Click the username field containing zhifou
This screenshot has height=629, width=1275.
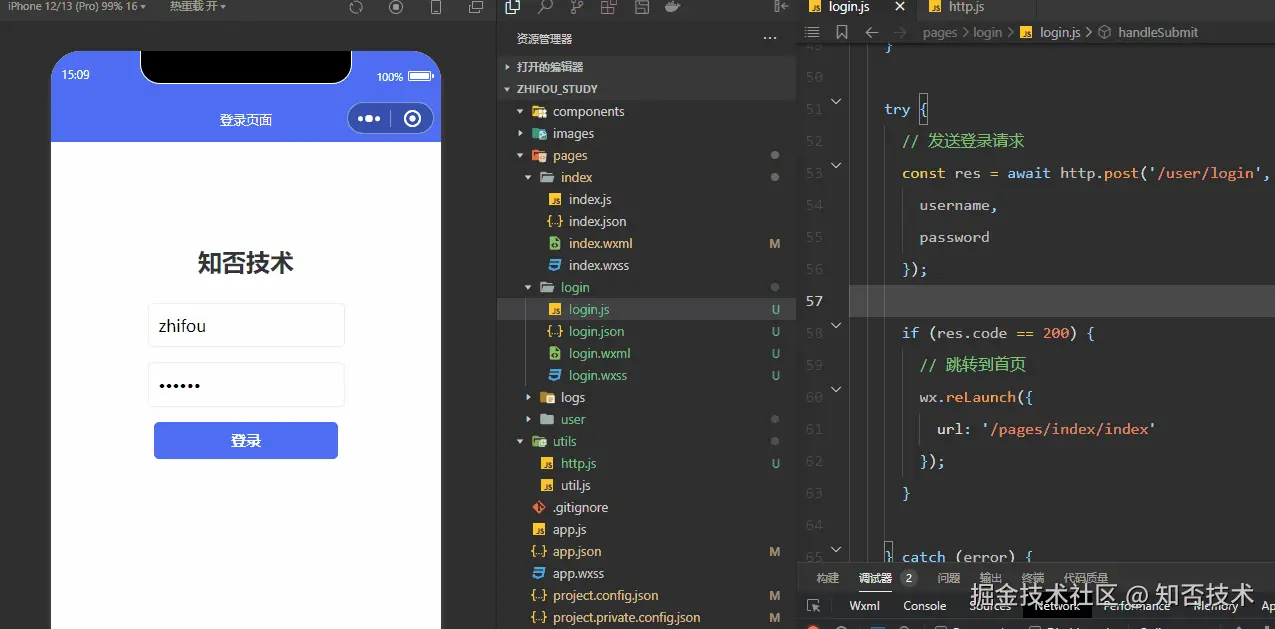246,326
